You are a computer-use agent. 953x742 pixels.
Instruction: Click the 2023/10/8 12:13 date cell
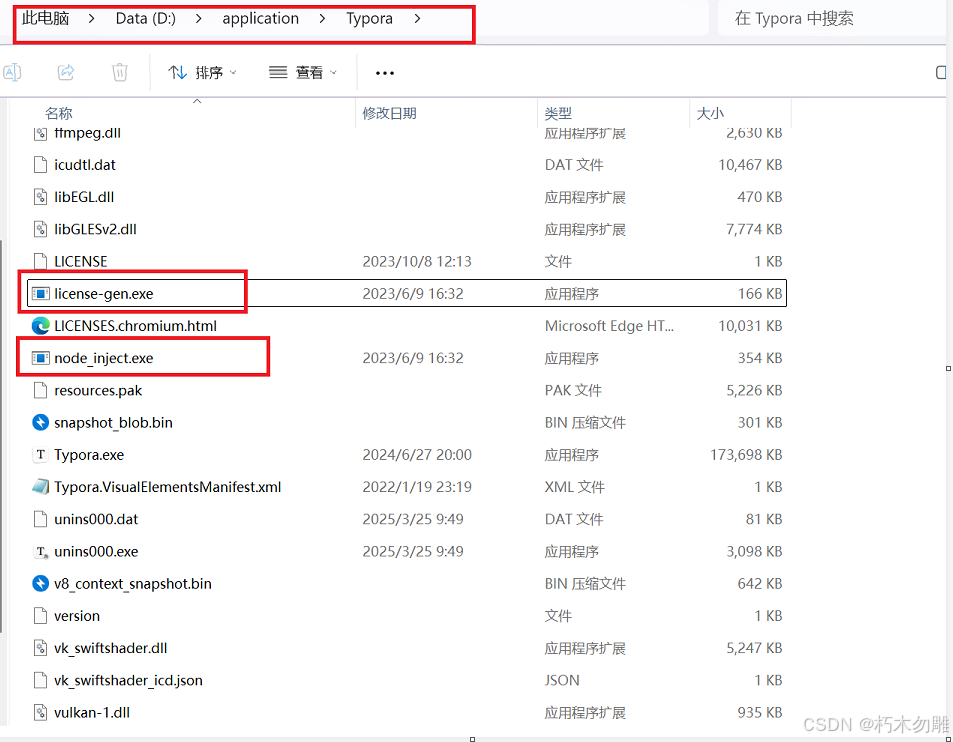pyautogui.click(x=417, y=261)
